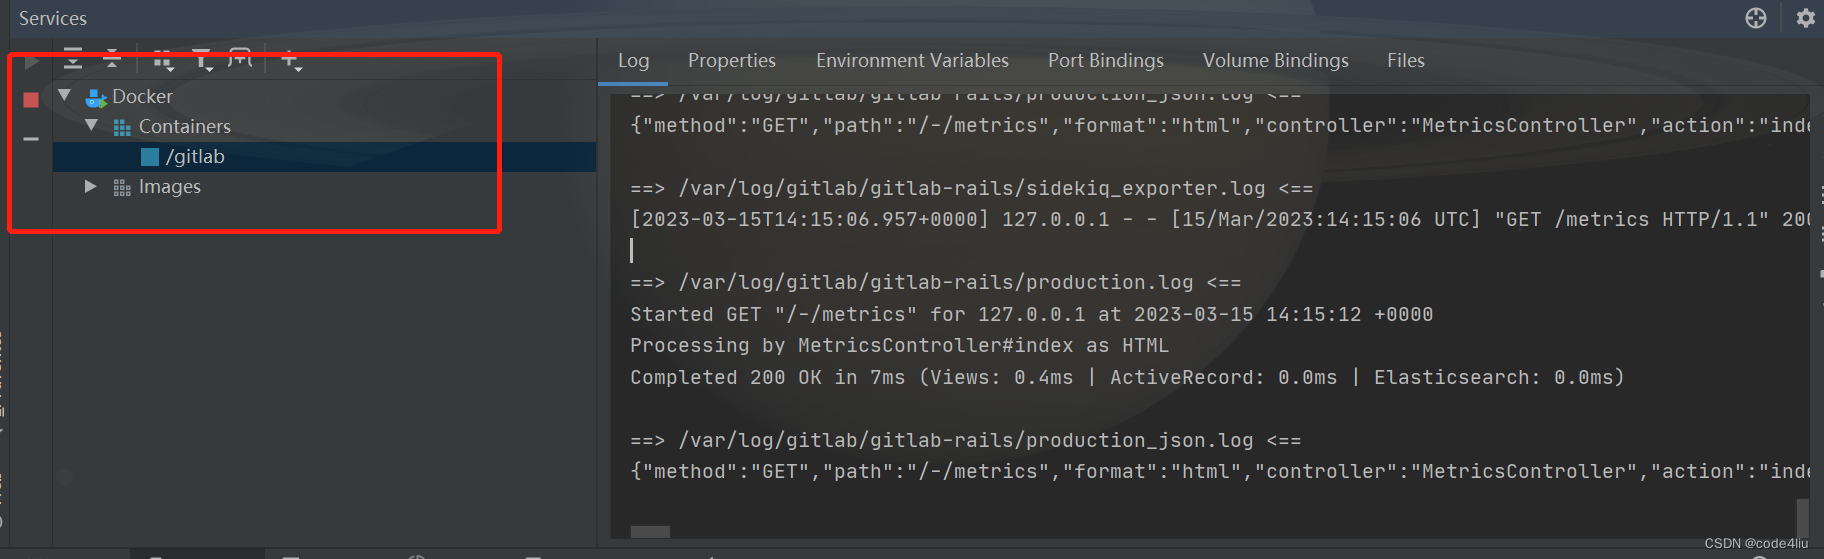
Task: Switch to the Files tab
Action: [x=1406, y=61]
